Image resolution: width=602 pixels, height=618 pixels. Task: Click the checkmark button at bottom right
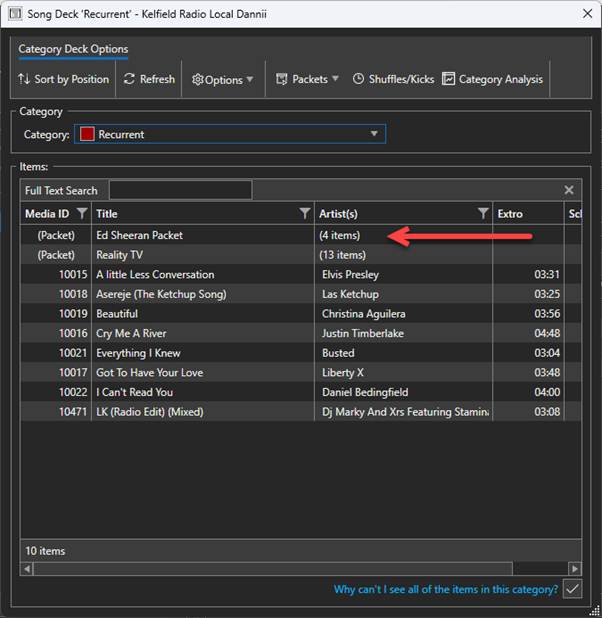(572, 589)
